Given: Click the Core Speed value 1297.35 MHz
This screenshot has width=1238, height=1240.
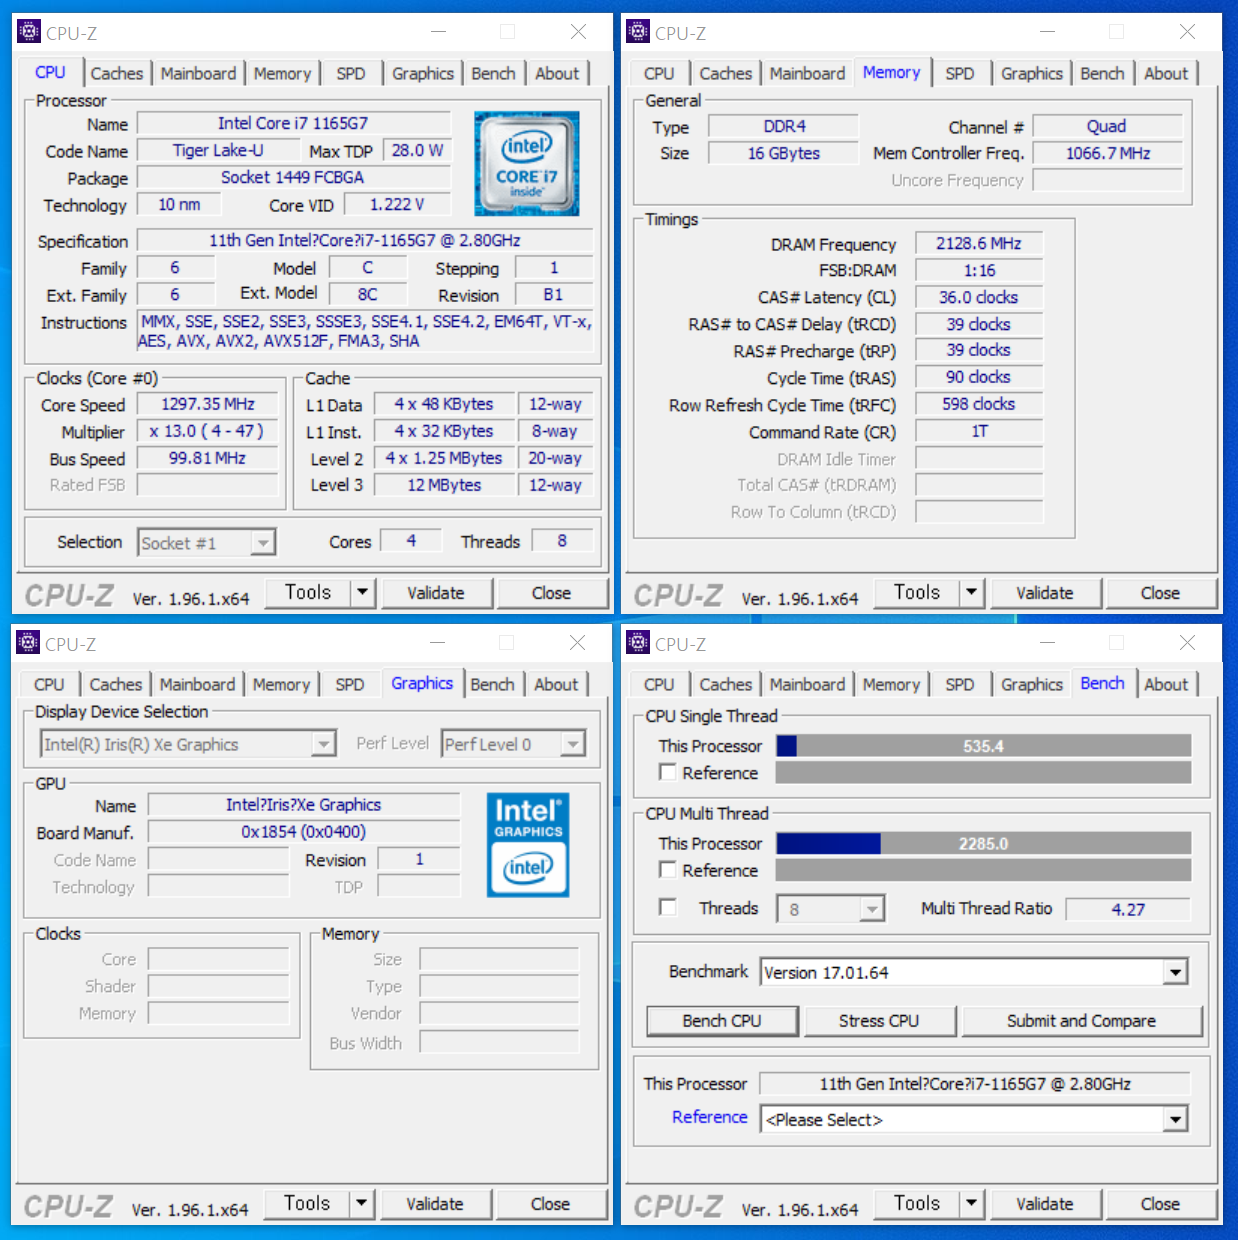Looking at the screenshot, I should point(208,404).
